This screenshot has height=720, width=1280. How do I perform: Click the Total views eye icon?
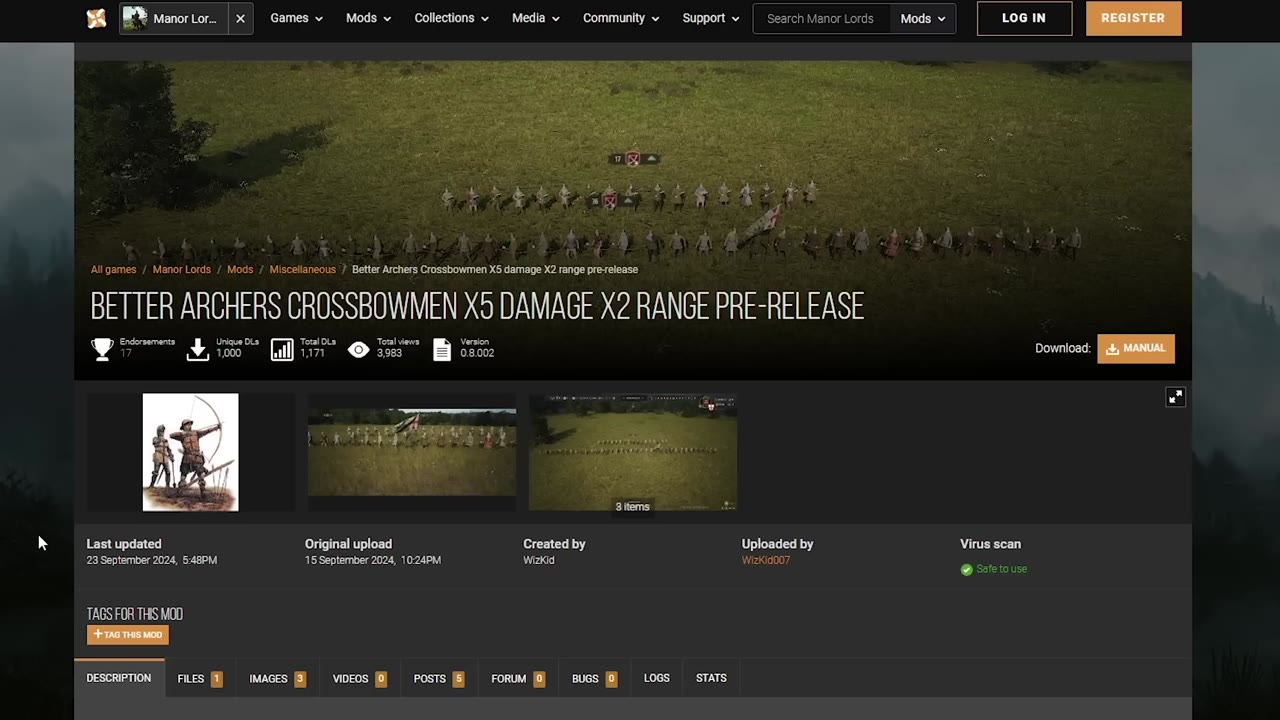click(x=358, y=349)
